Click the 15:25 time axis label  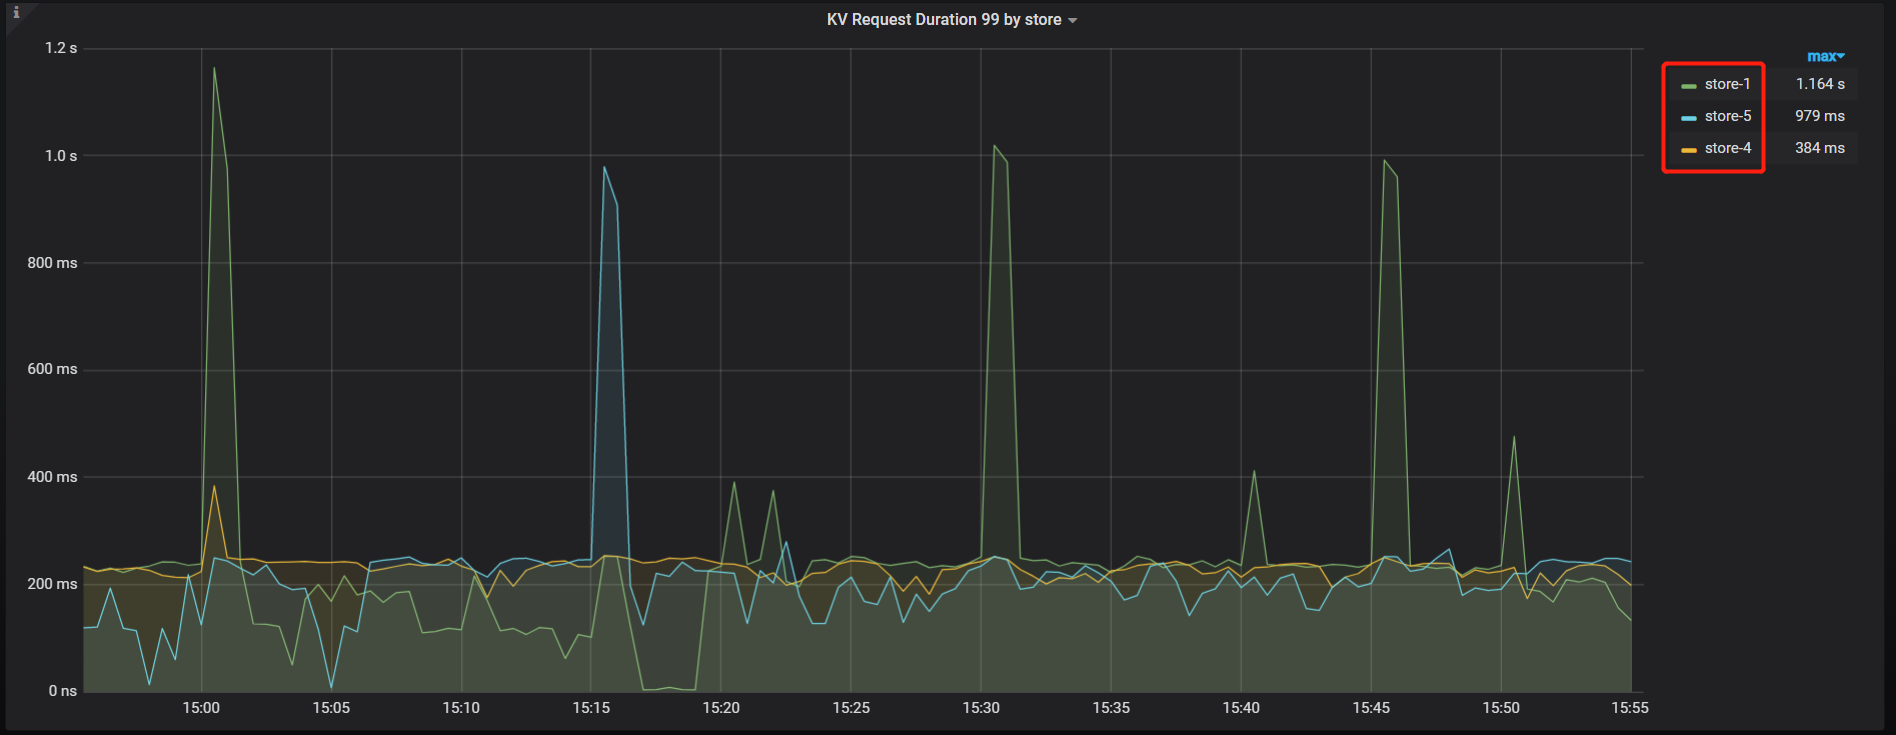(x=851, y=708)
